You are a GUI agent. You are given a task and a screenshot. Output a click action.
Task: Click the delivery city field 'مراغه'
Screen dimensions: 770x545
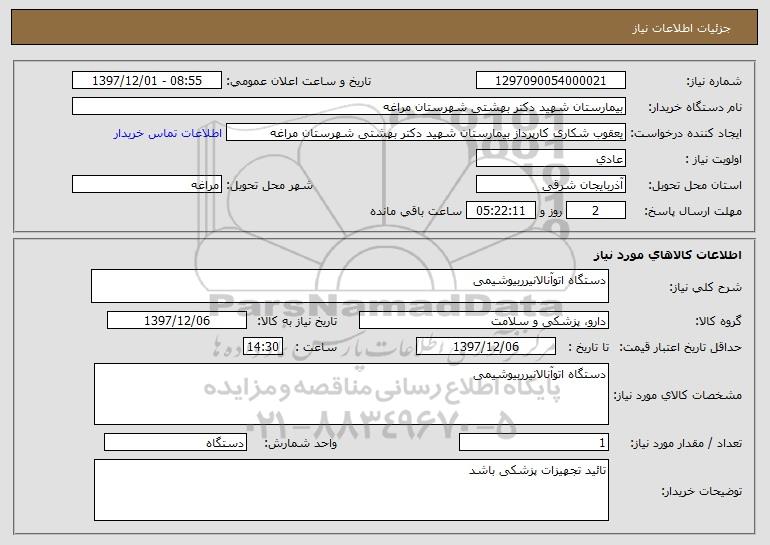[x=147, y=185]
